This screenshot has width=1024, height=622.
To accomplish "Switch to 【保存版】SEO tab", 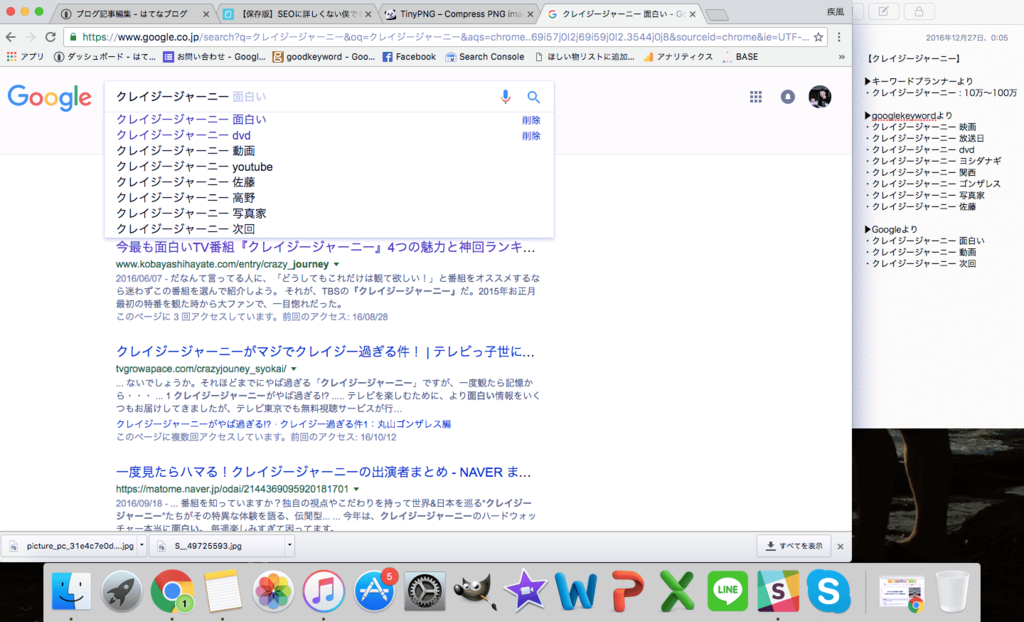I will point(295,14).
